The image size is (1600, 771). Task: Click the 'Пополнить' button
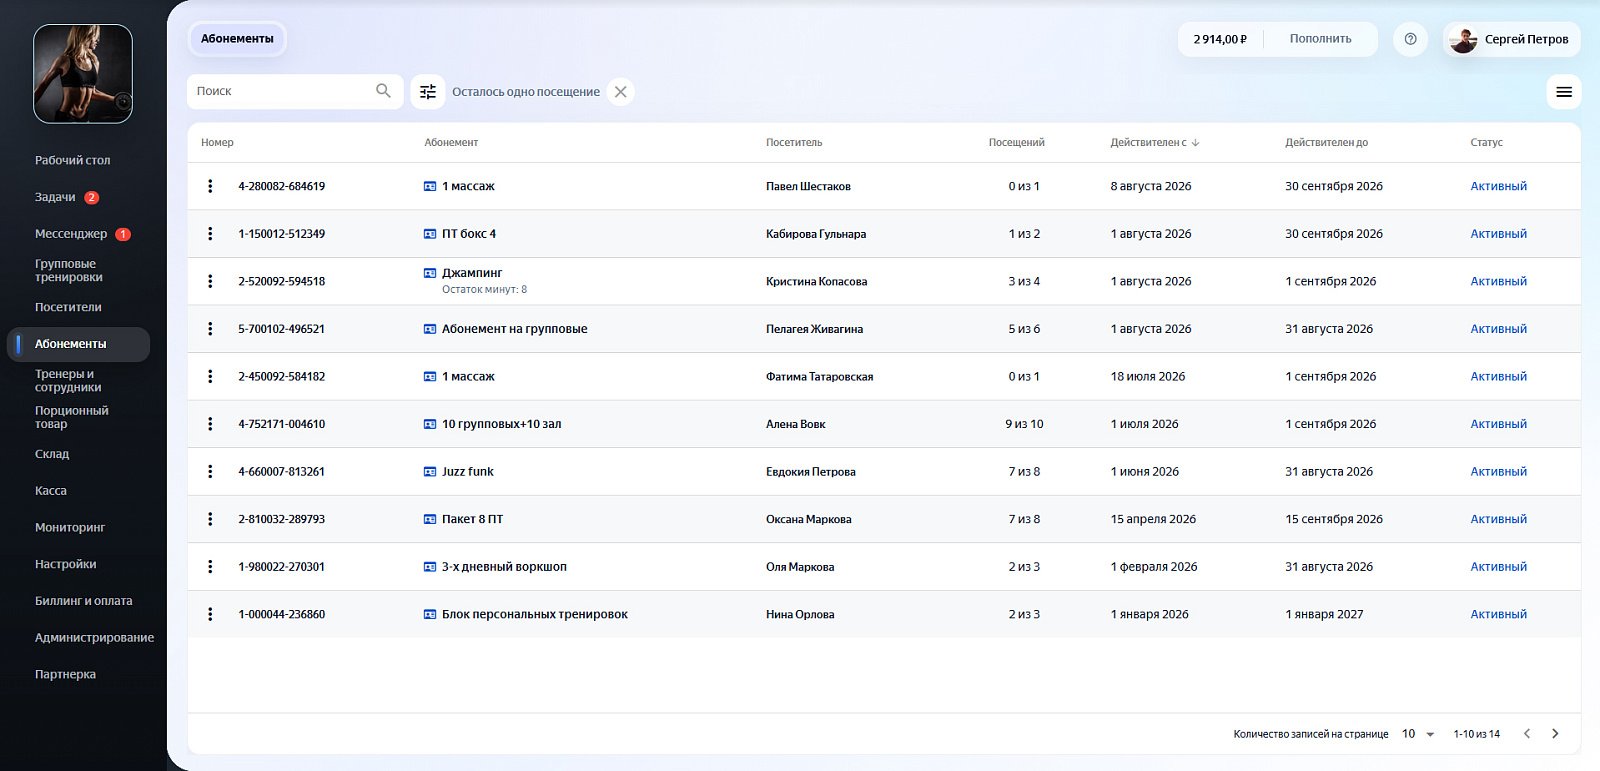(1320, 39)
